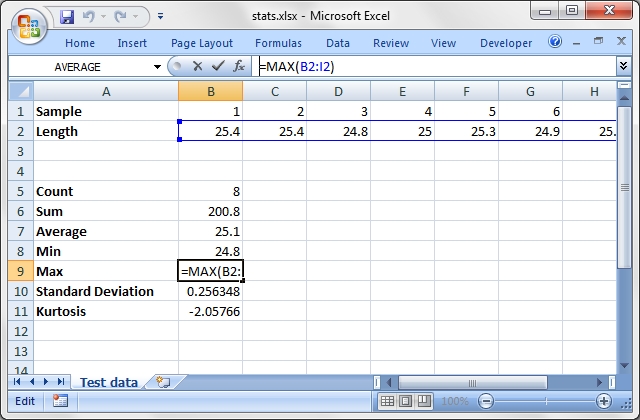Expand the formula bar
The image size is (640, 420).
pos(623,66)
